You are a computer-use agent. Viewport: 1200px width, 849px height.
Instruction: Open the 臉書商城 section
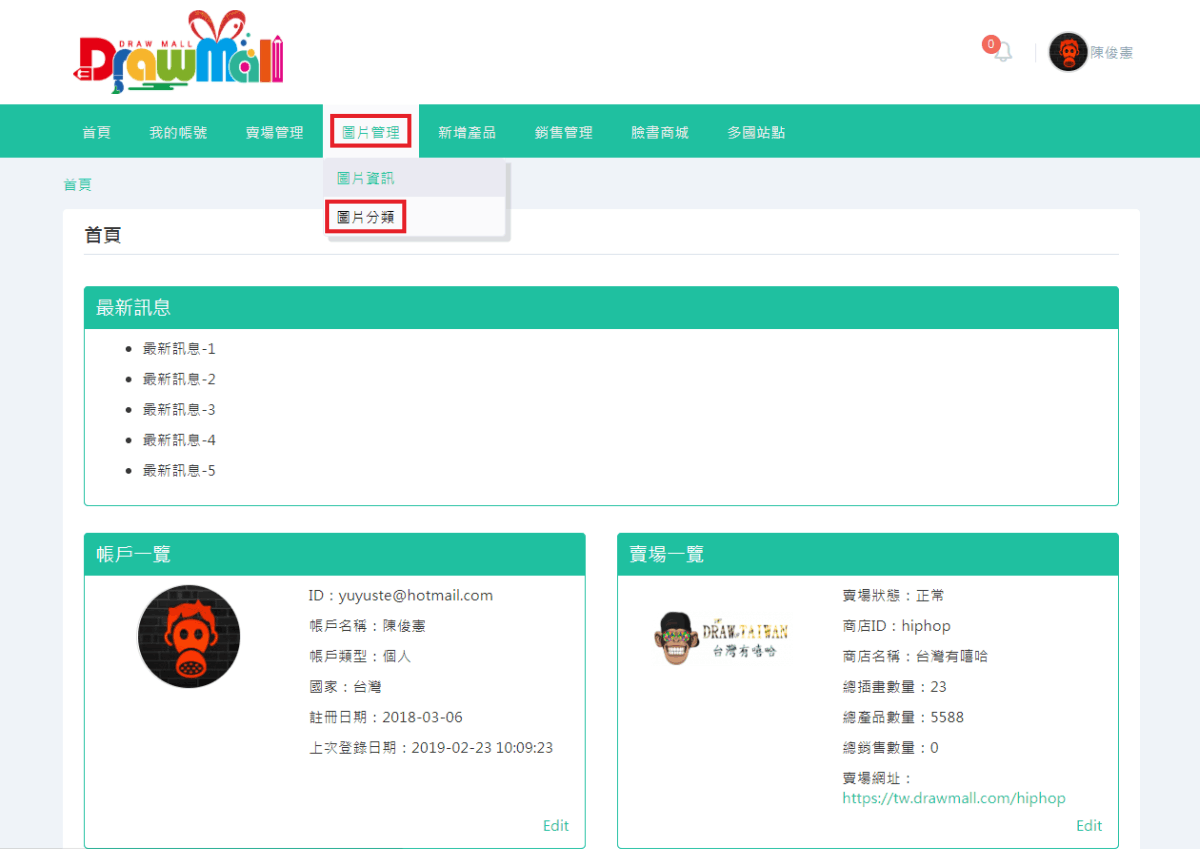tap(660, 131)
